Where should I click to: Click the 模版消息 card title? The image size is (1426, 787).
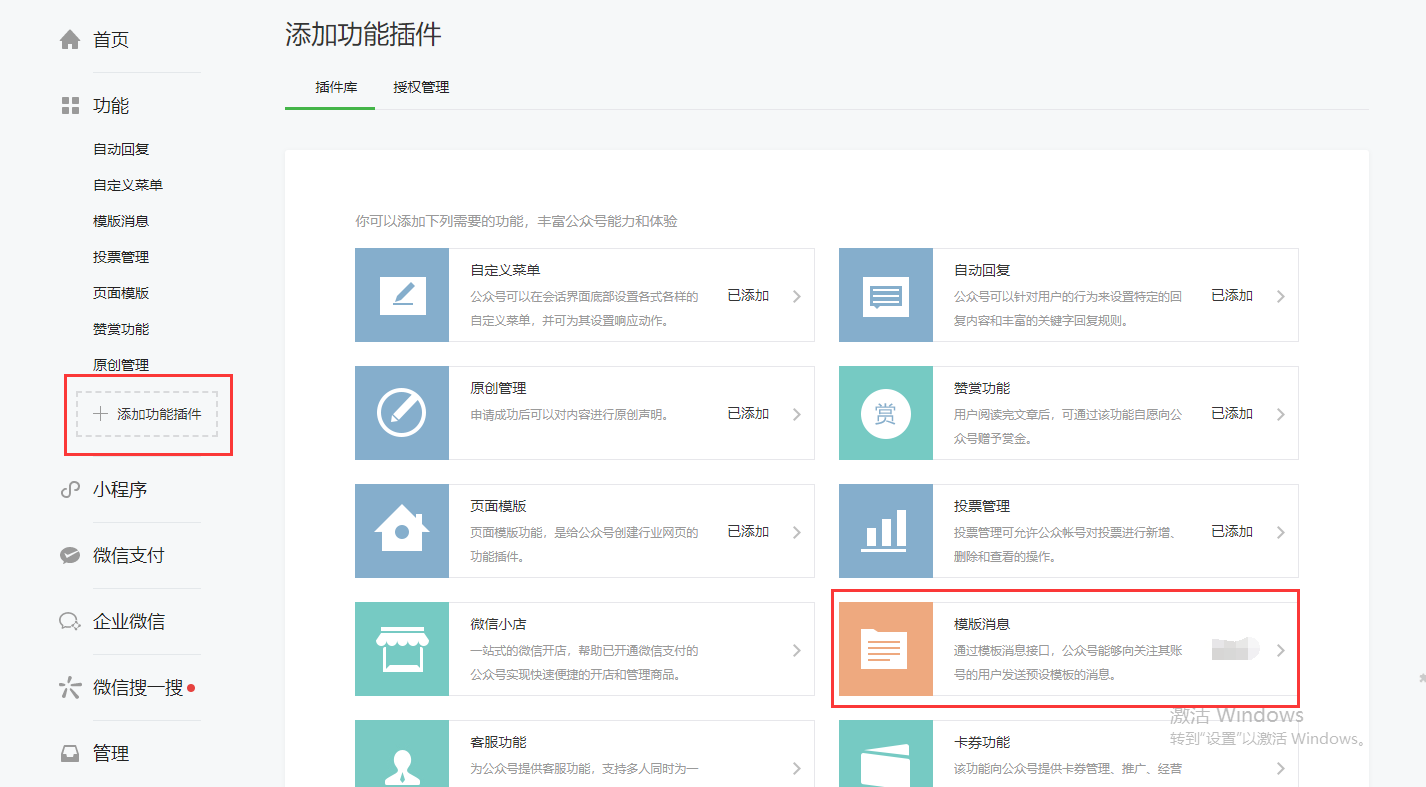[x=982, y=624]
